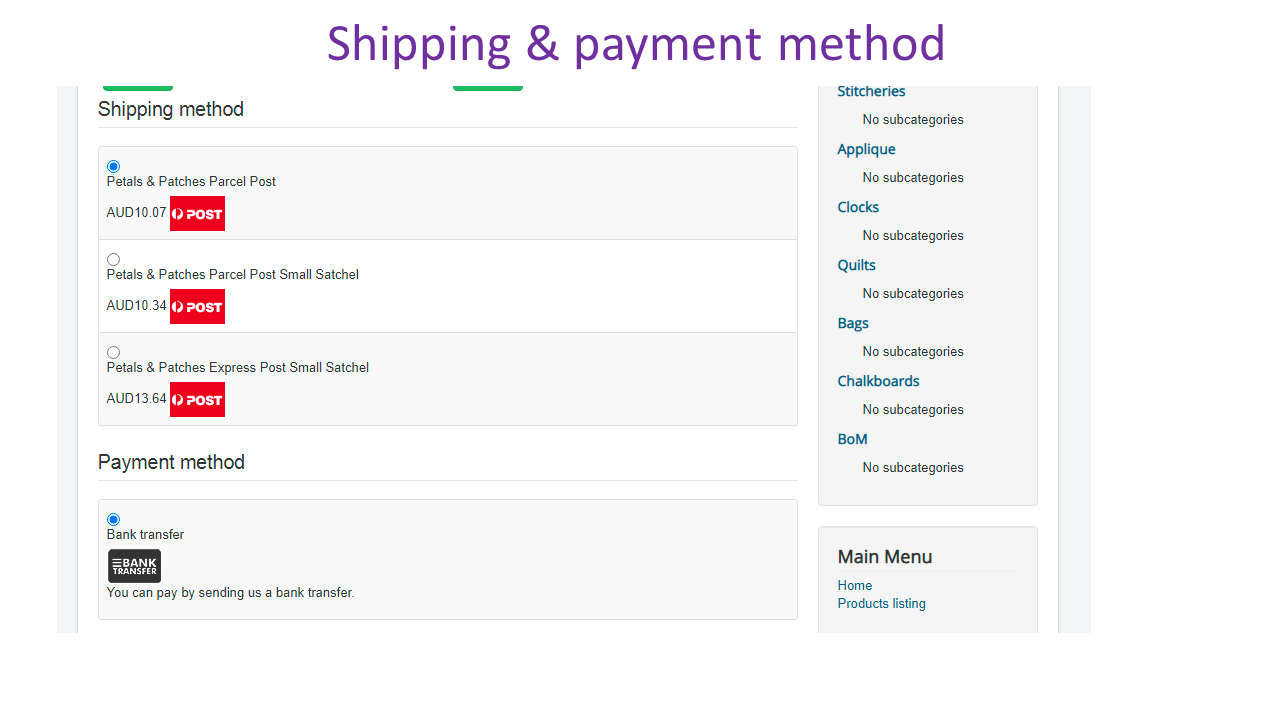1280x720 pixels.
Task: Click the Bank transfer payment label
Action: pos(145,535)
